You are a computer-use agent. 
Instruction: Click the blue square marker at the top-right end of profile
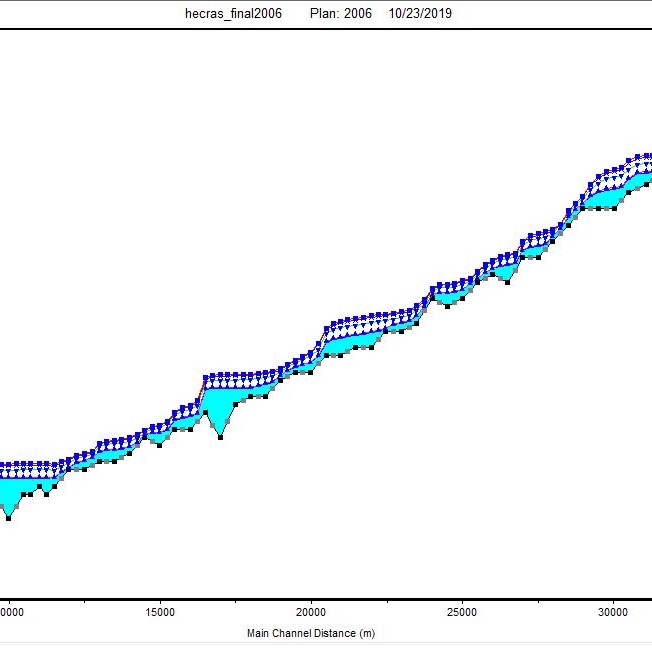(x=647, y=156)
